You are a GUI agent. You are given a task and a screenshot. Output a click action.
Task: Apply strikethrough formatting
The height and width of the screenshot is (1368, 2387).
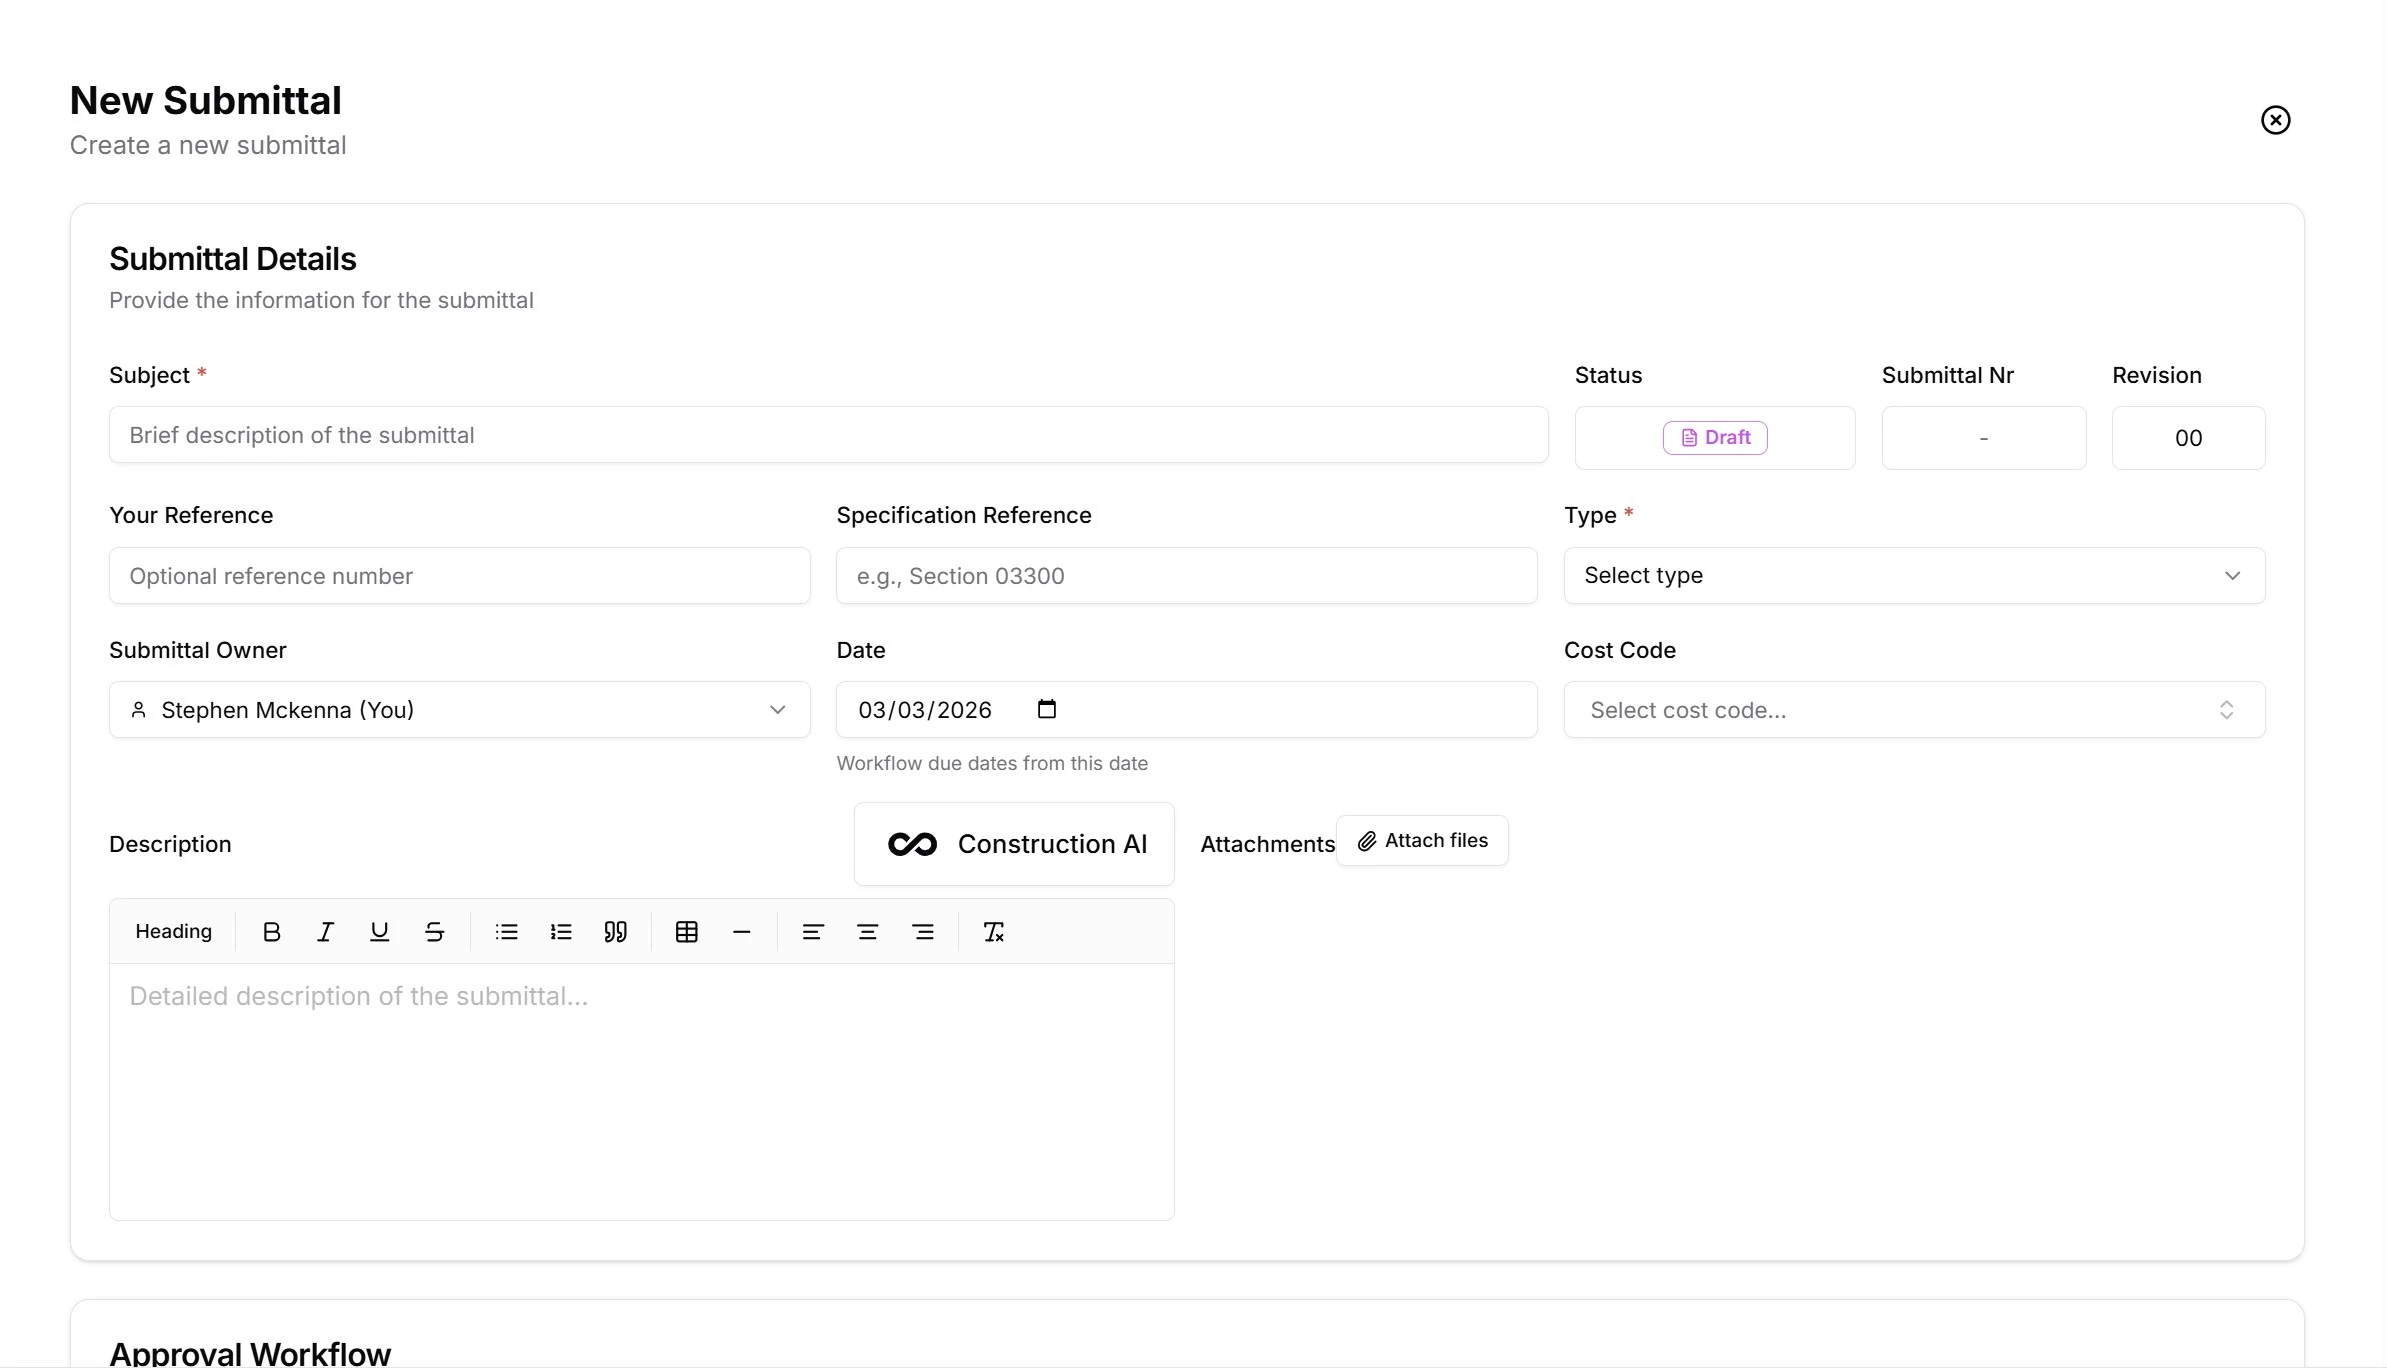point(435,931)
